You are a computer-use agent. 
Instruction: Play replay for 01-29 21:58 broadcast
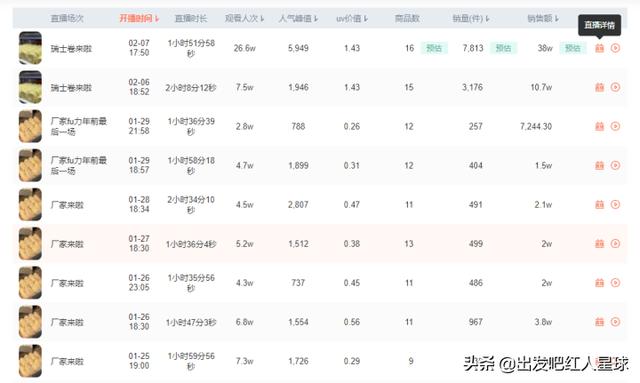click(x=615, y=127)
